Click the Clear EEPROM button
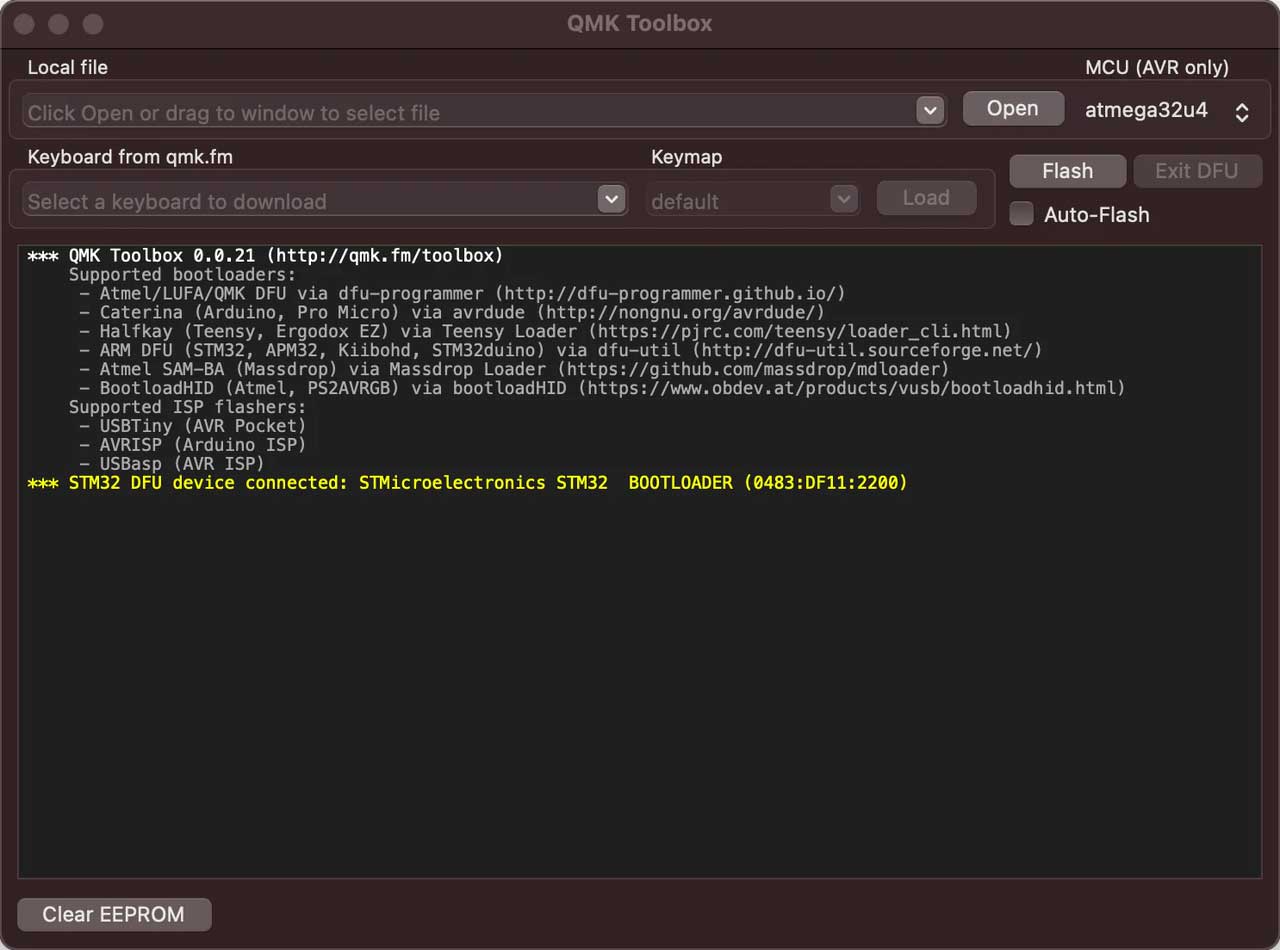The image size is (1280, 950). click(x=113, y=914)
